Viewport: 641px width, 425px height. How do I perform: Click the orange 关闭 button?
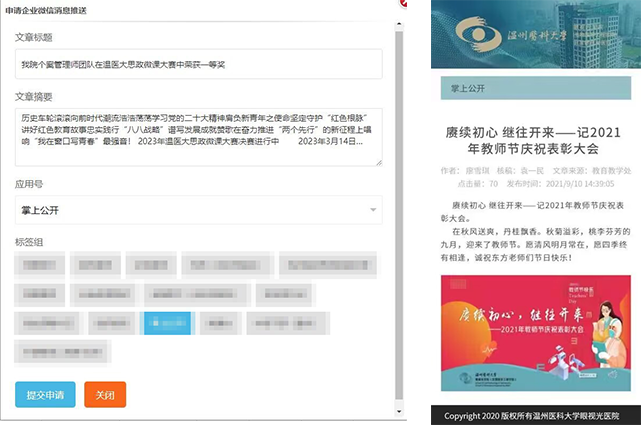point(104,395)
